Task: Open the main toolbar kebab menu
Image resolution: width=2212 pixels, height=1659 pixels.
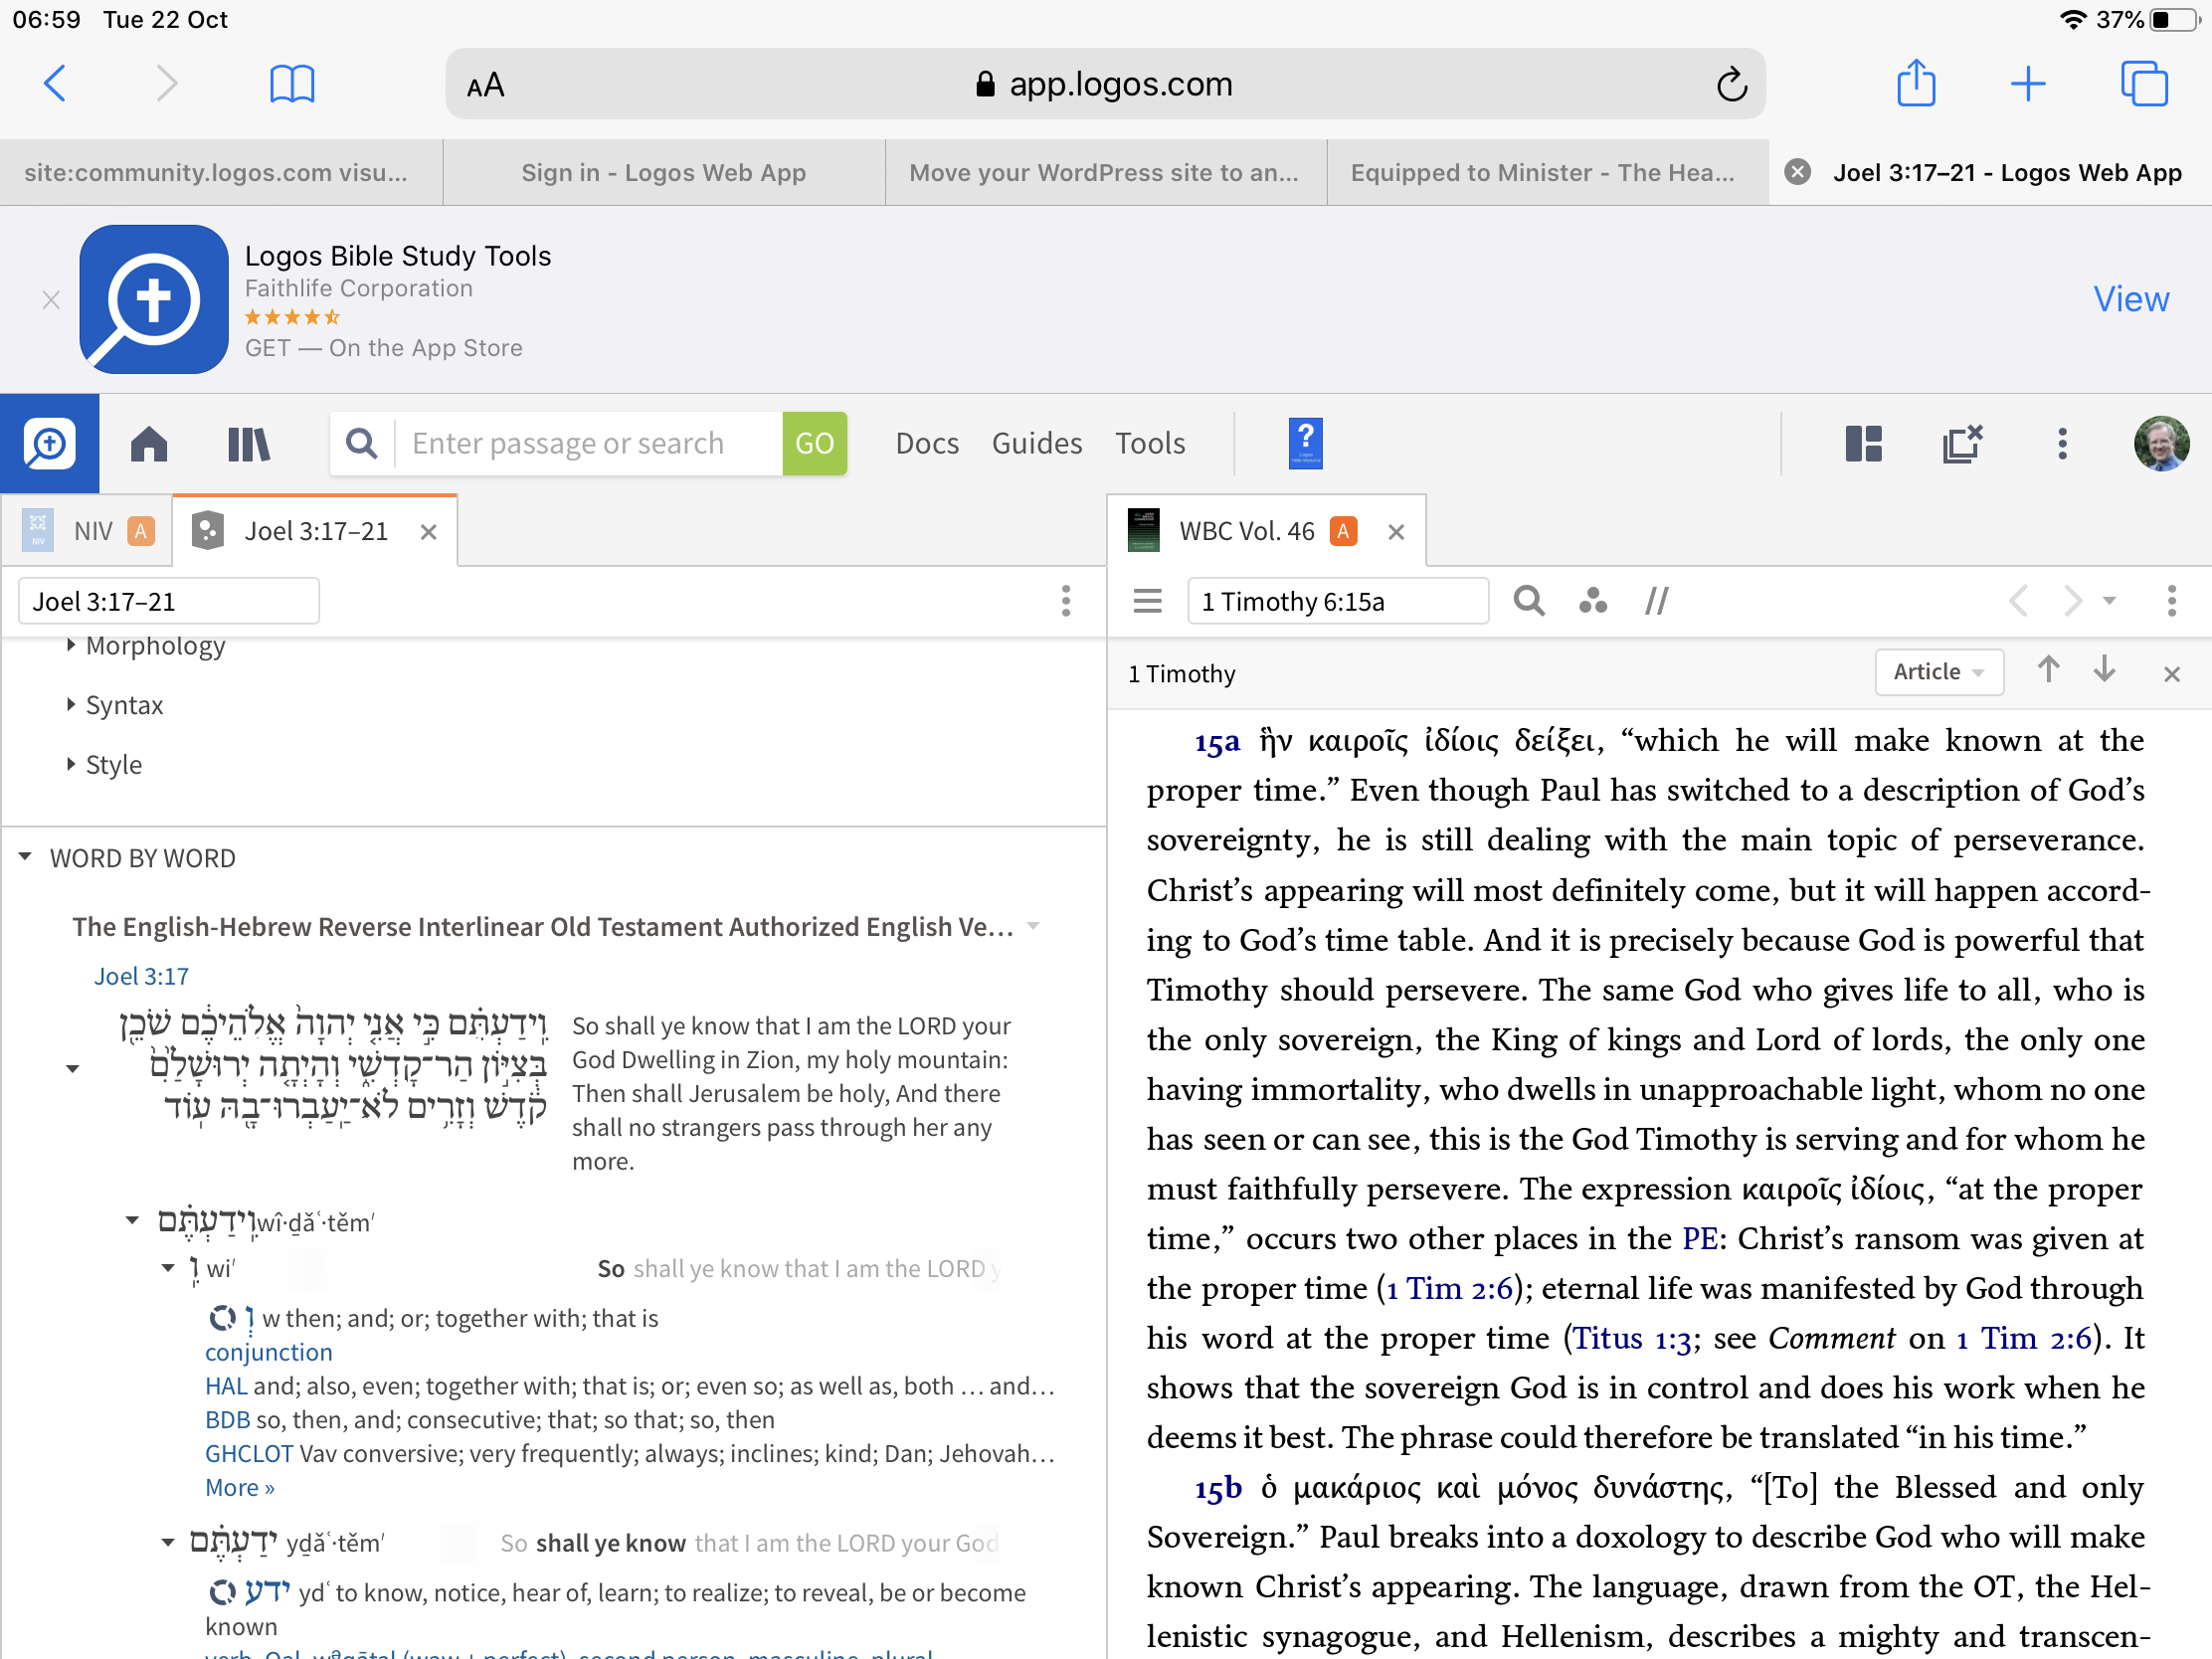Action: [x=2062, y=443]
